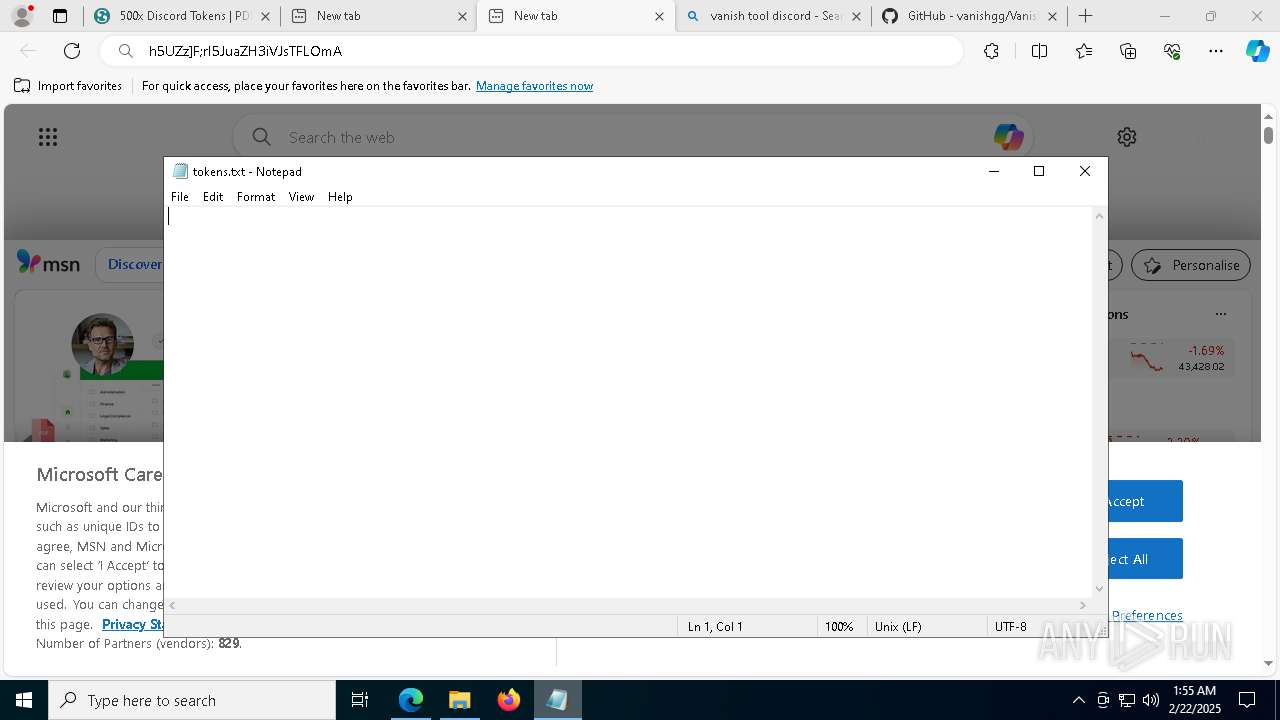Image resolution: width=1280 pixels, height=720 pixels.
Task: Open the Windows Start menu
Action: (24, 700)
